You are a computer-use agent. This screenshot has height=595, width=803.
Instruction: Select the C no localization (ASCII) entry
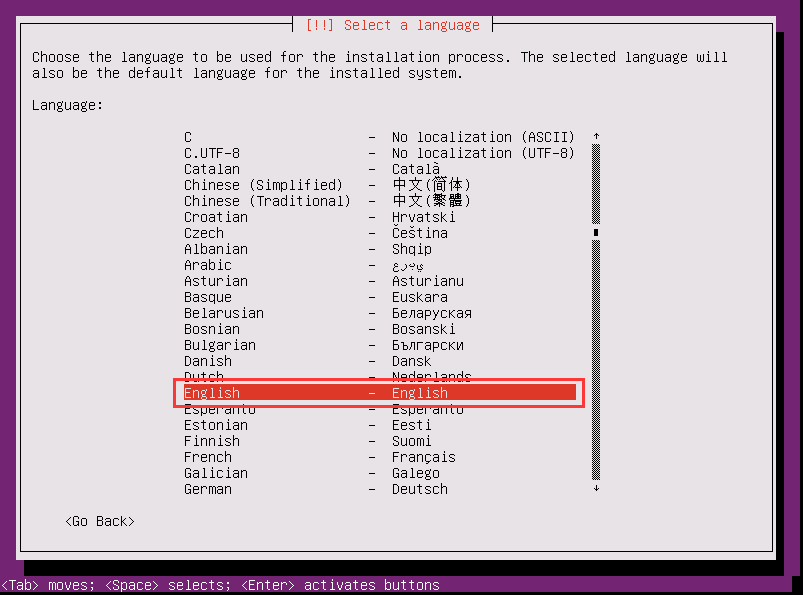pos(379,137)
